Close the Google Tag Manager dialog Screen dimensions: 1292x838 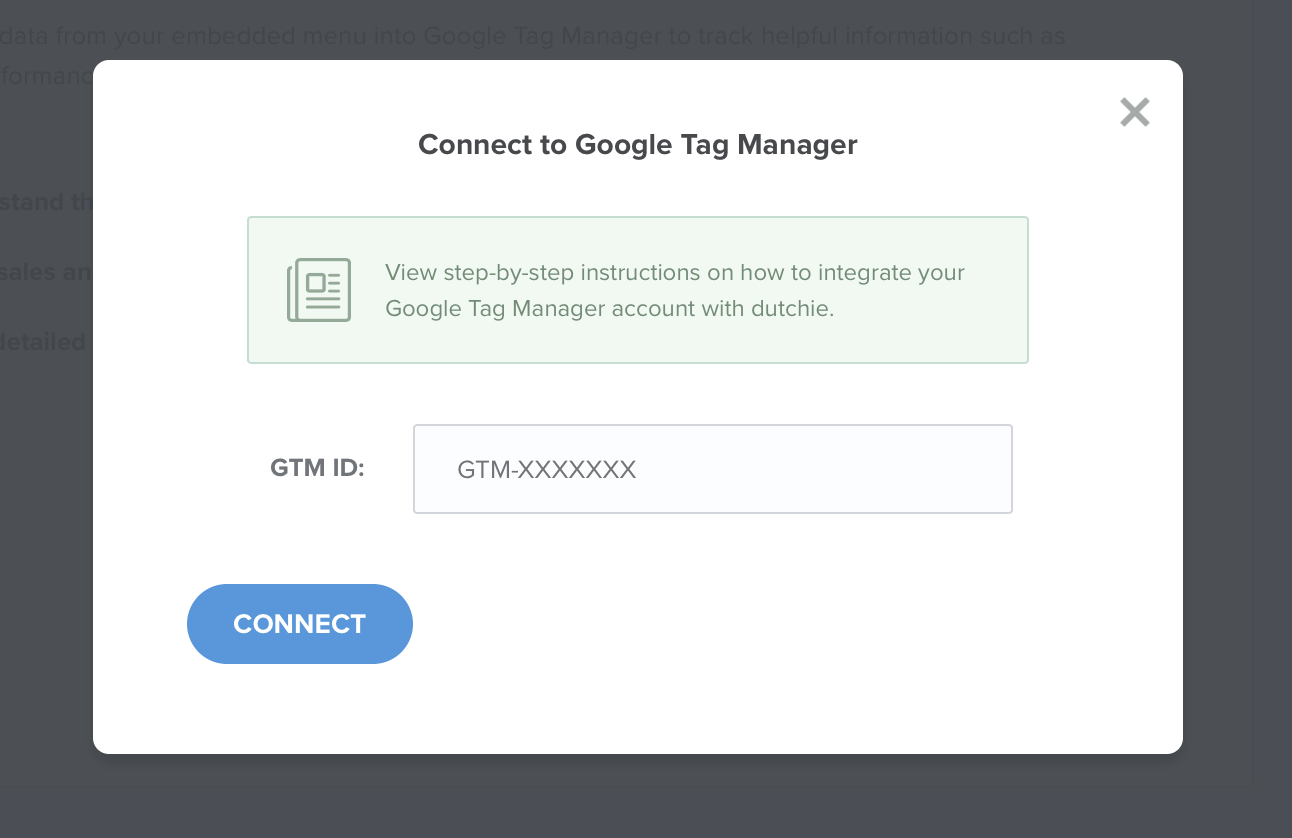coord(1135,112)
